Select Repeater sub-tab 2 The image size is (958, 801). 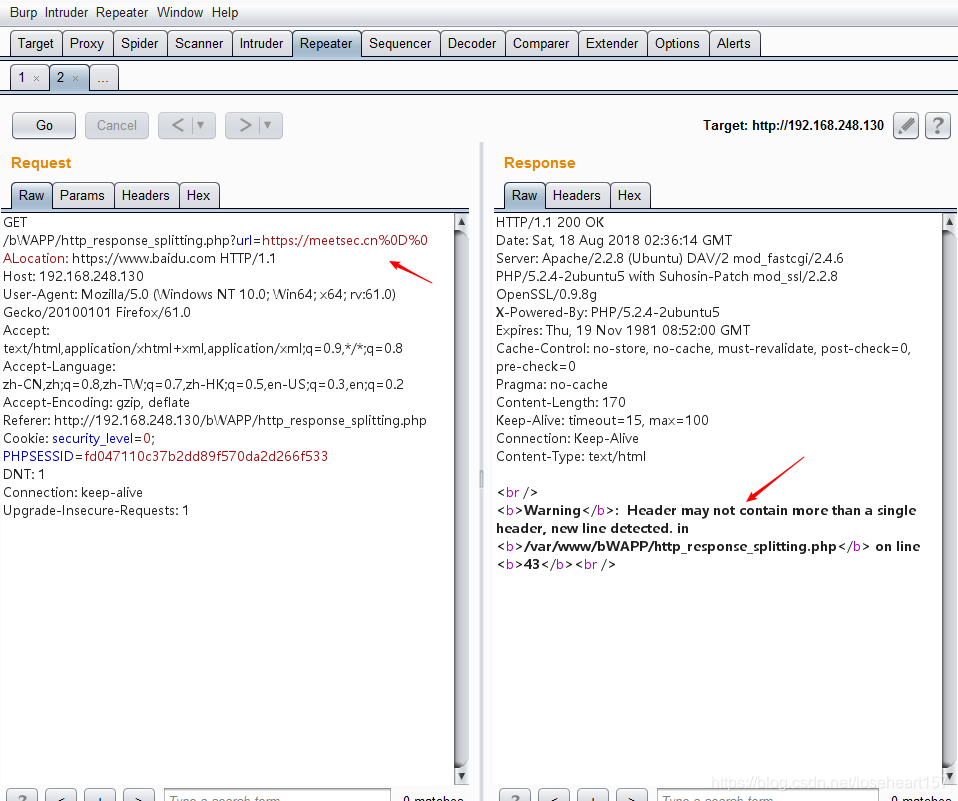click(60, 78)
